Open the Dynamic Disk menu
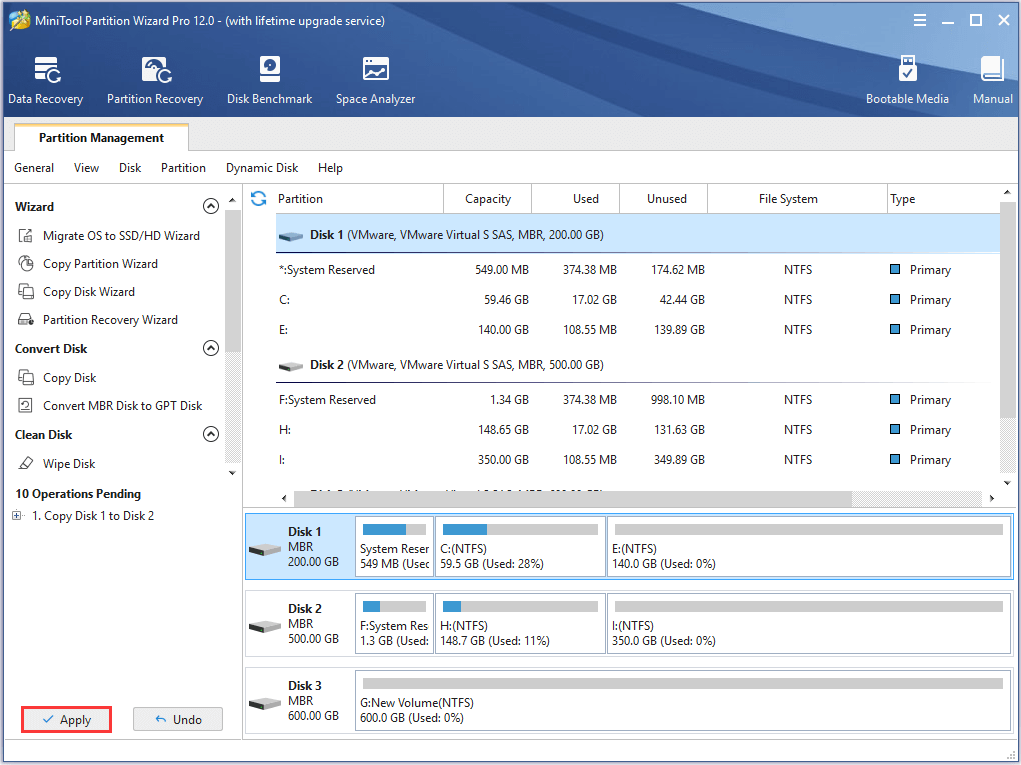 tap(262, 168)
